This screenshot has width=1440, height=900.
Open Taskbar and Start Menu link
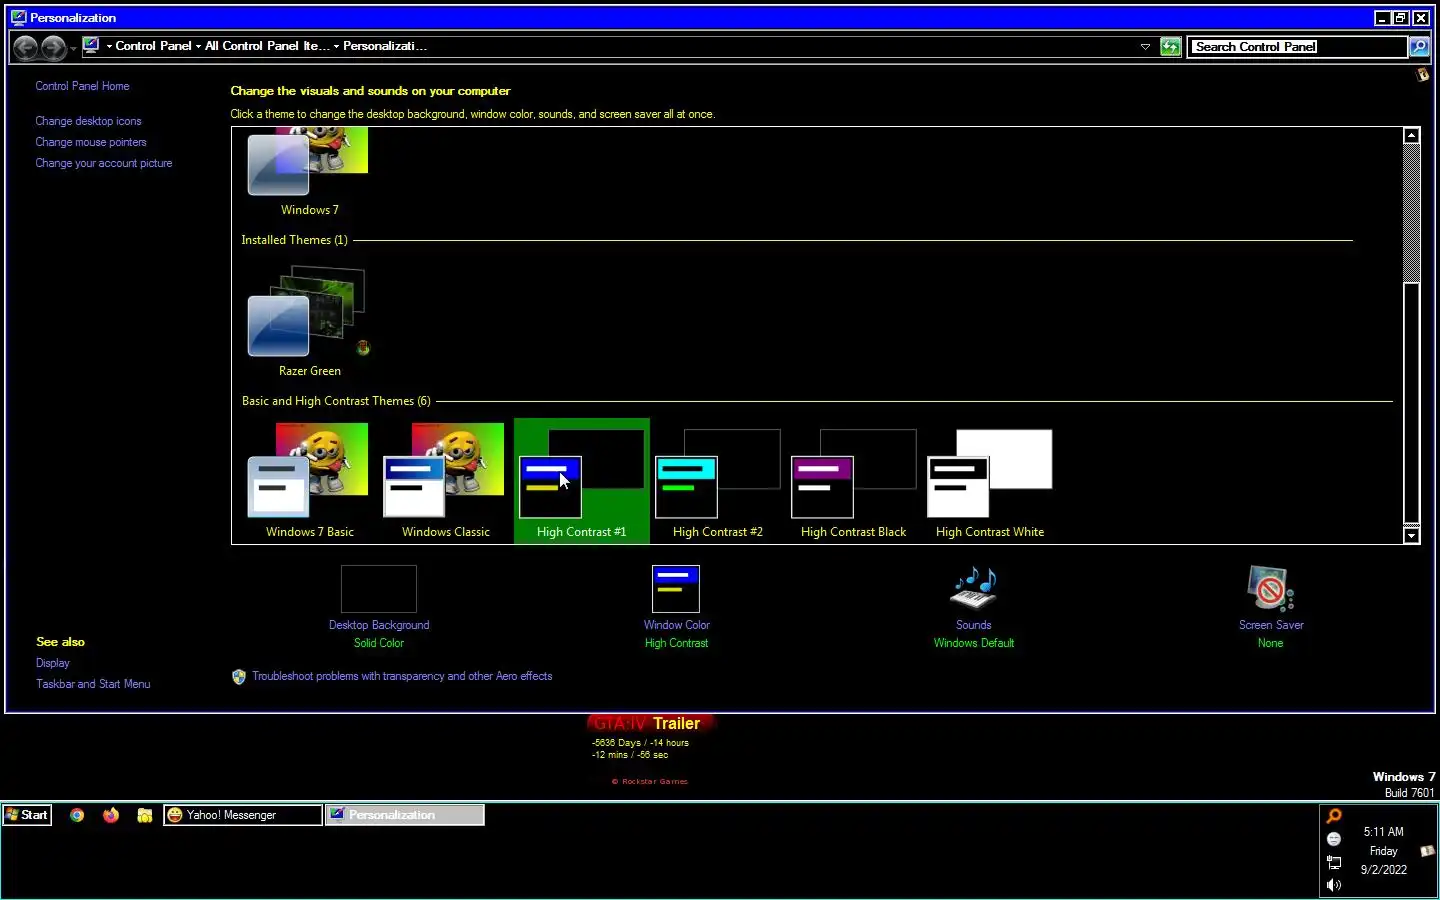coord(93,684)
